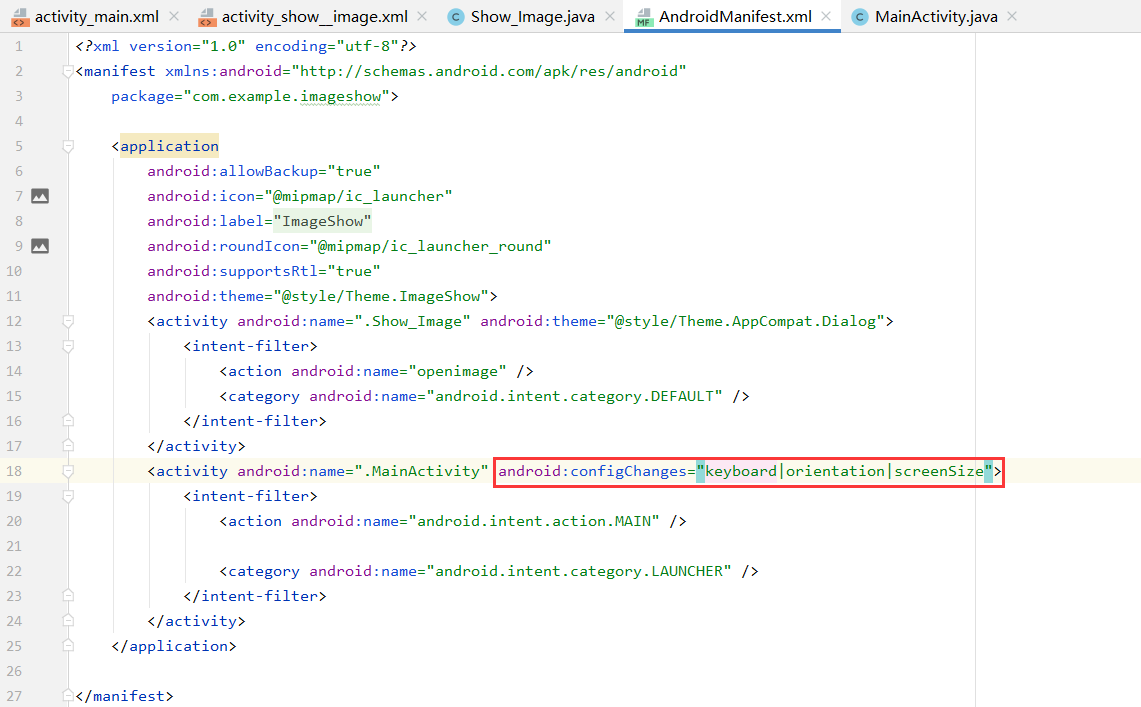This screenshot has width=1141, height=707.
Task: Click the AndroidManifest.xml manifest icon
Action: click(x=644, y=17)
